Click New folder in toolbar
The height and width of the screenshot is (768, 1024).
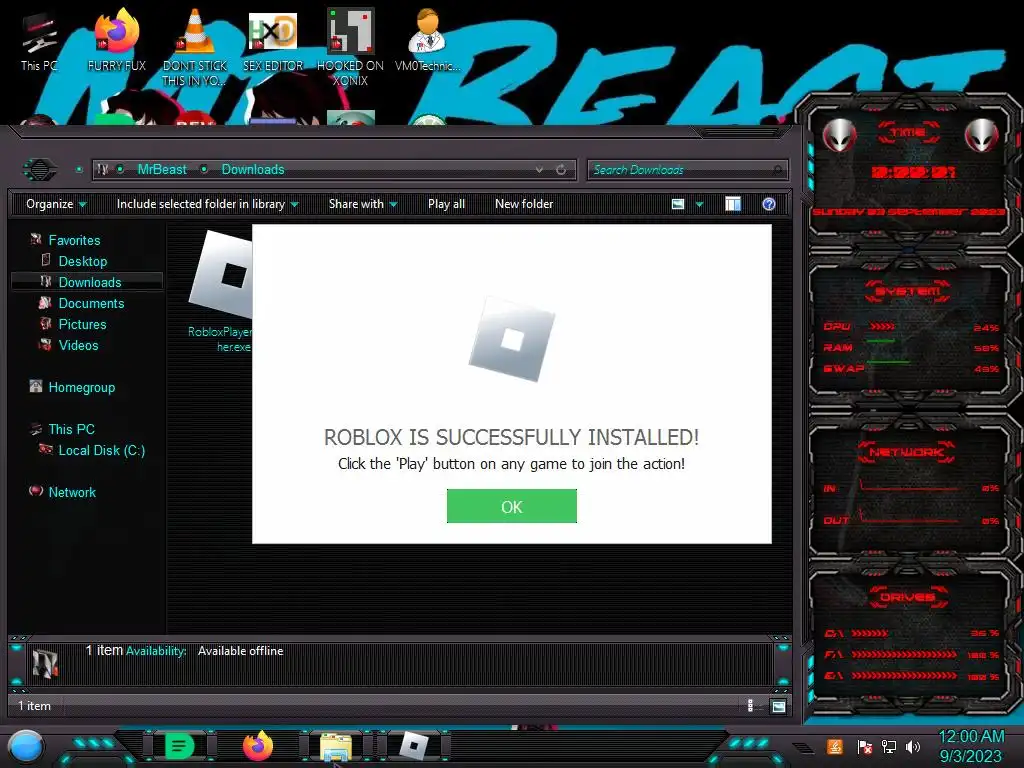[x=524, y=204]
